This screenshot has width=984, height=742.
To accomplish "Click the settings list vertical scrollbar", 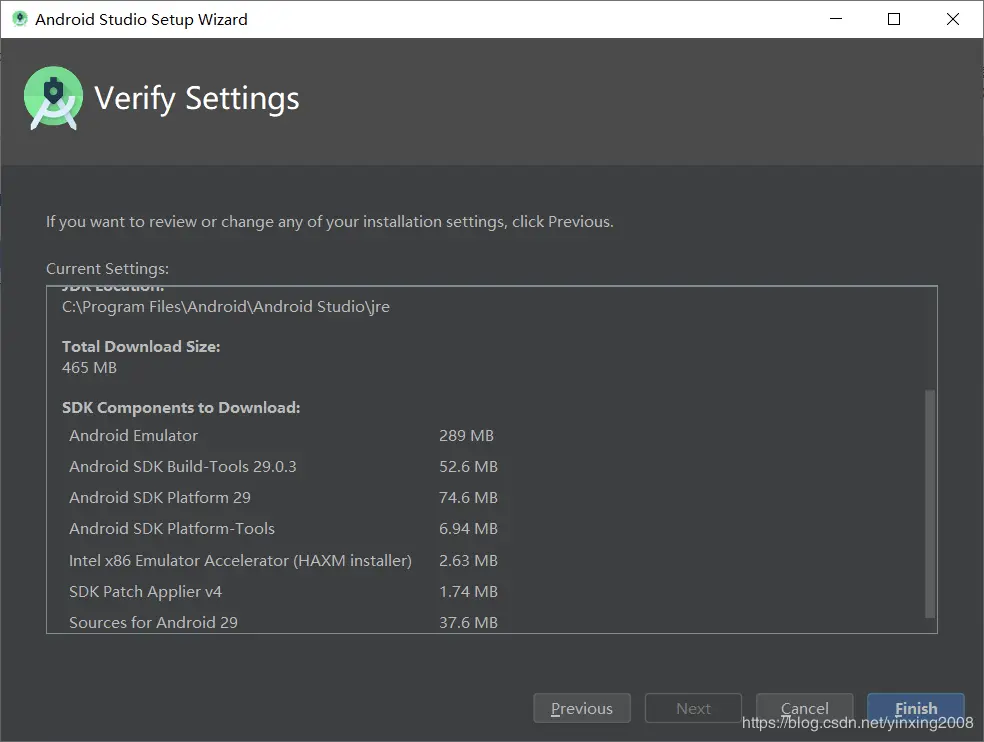I will 930,503.
